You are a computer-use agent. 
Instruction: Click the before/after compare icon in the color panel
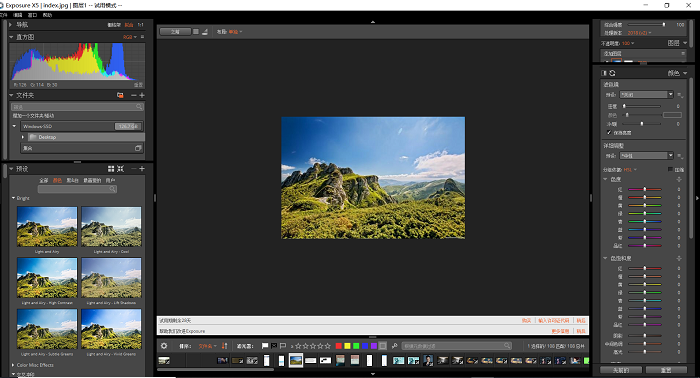pyautogui.click(x=604, y=73)
